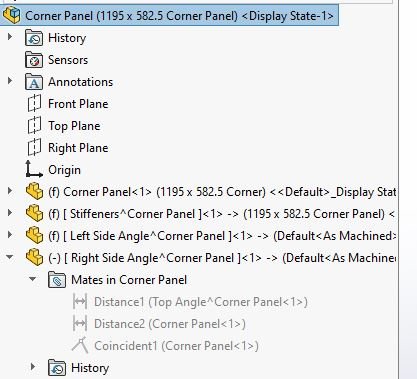Expand the Left Side Angle component
The image size is (417, 379).
10,235
